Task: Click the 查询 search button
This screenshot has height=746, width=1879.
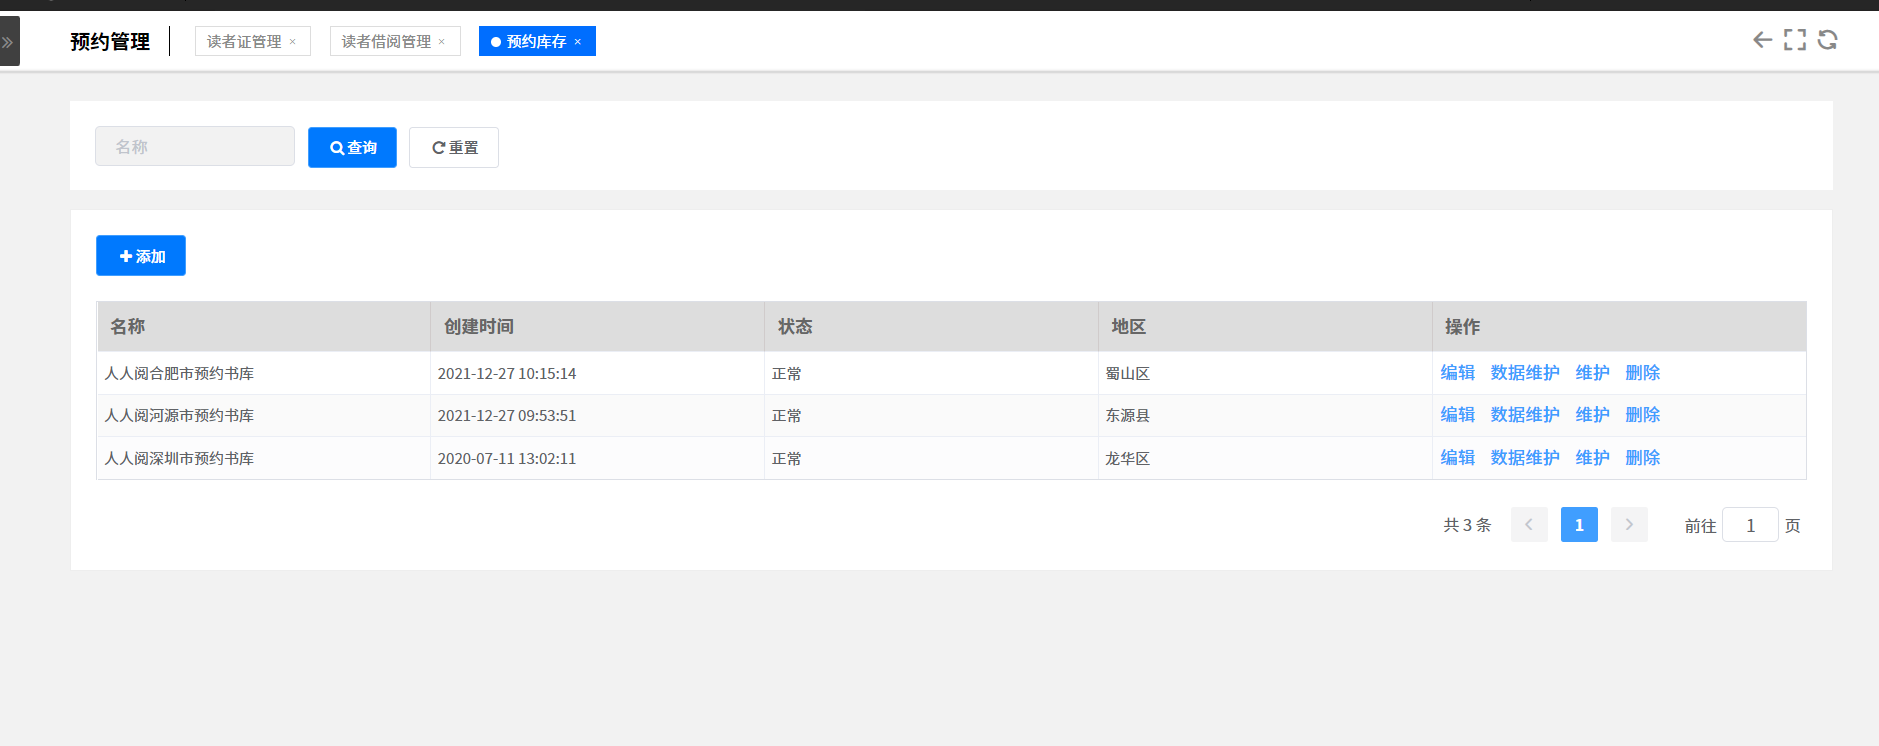Action: (x=352, y=148)
